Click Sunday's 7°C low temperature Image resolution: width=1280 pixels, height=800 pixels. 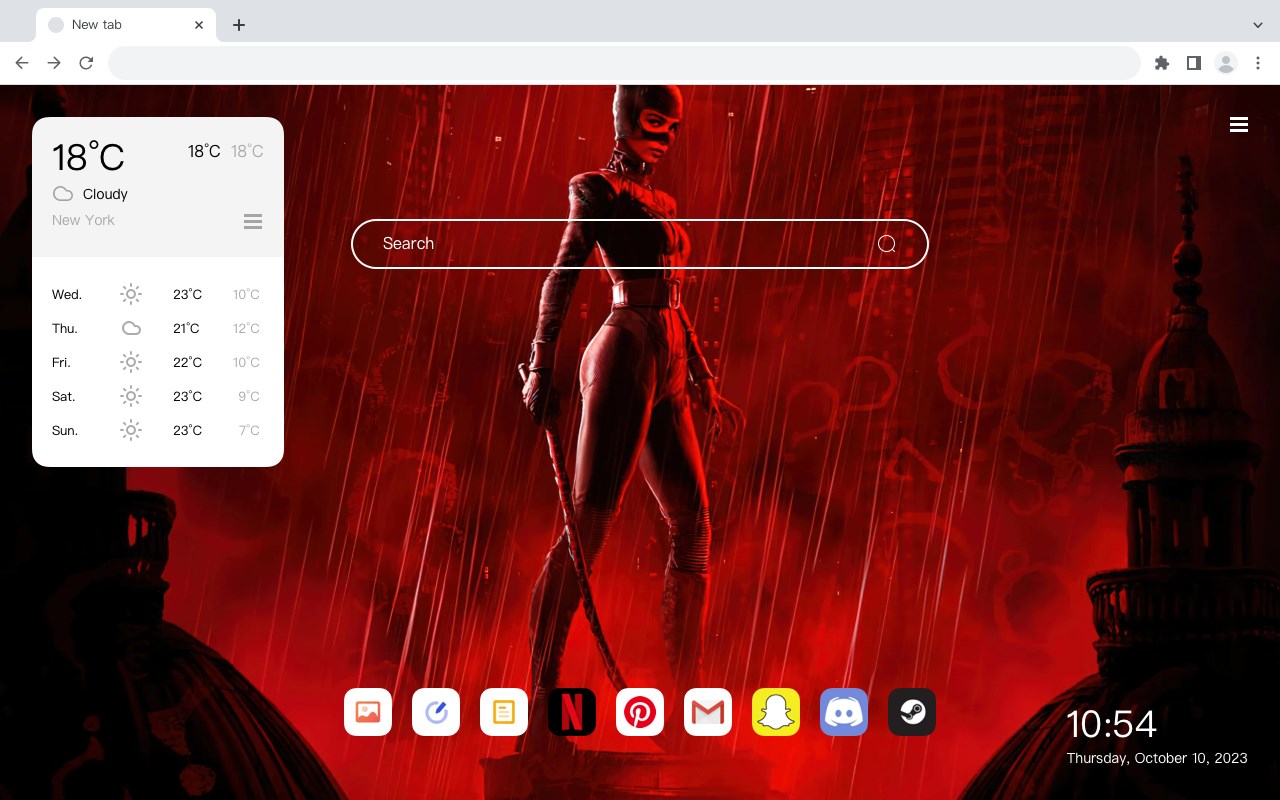click(249, 430)
